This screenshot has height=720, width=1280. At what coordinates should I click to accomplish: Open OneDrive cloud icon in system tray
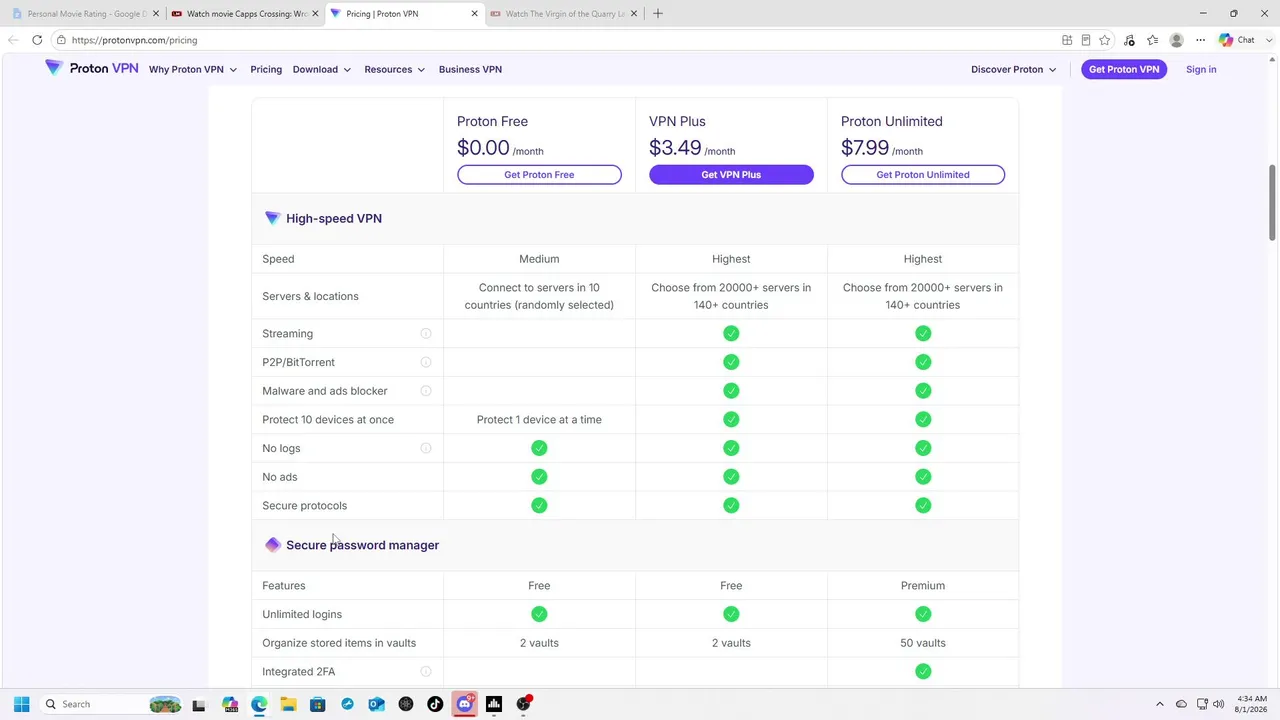click(x=1181, y=704)
